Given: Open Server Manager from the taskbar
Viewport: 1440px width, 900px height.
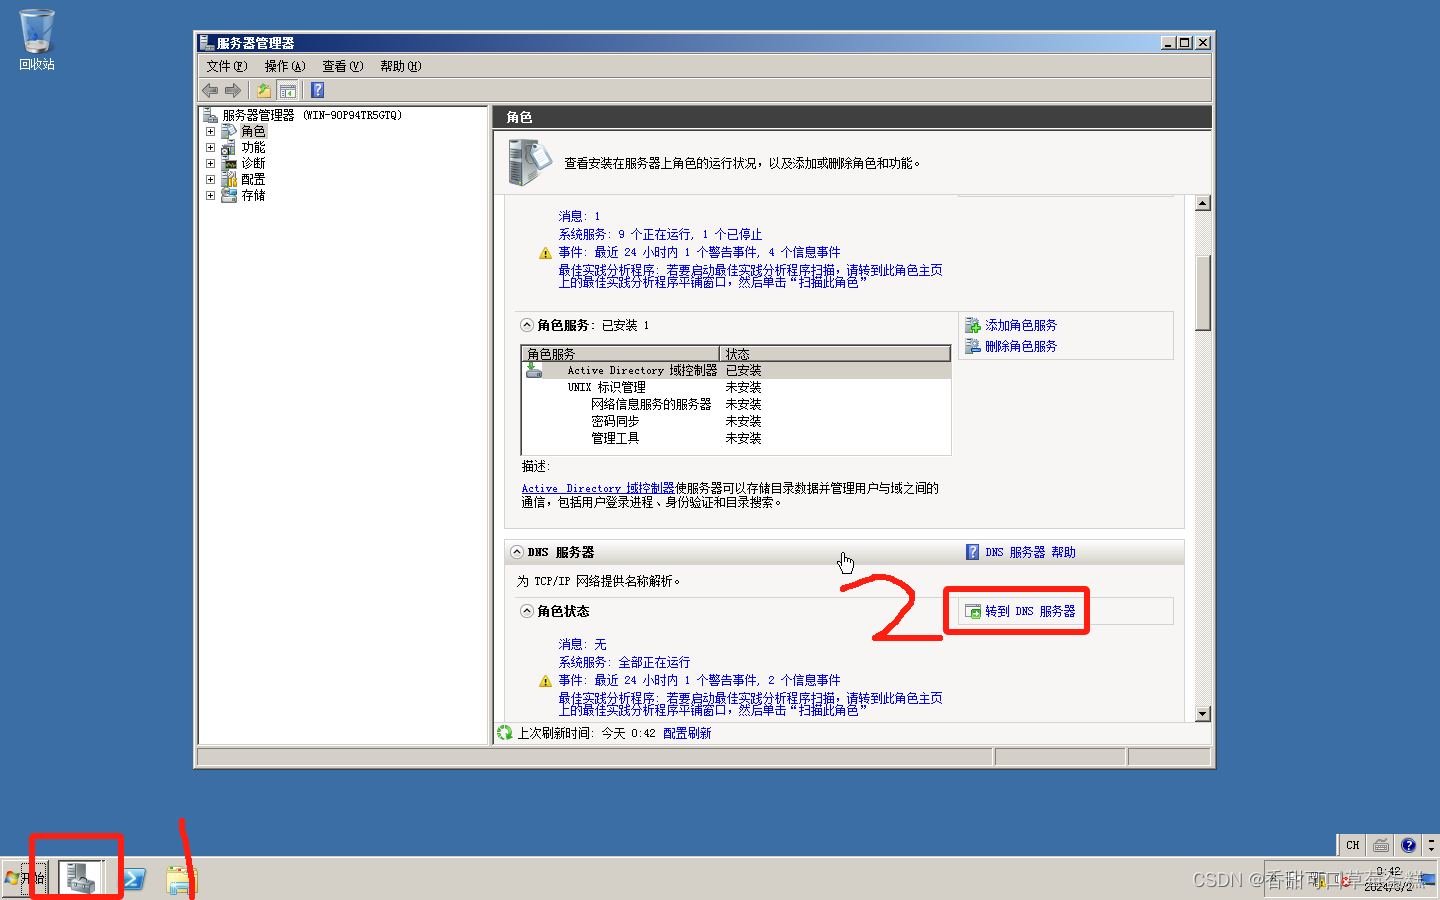Looking at the screenshot, I should point(80,878).
